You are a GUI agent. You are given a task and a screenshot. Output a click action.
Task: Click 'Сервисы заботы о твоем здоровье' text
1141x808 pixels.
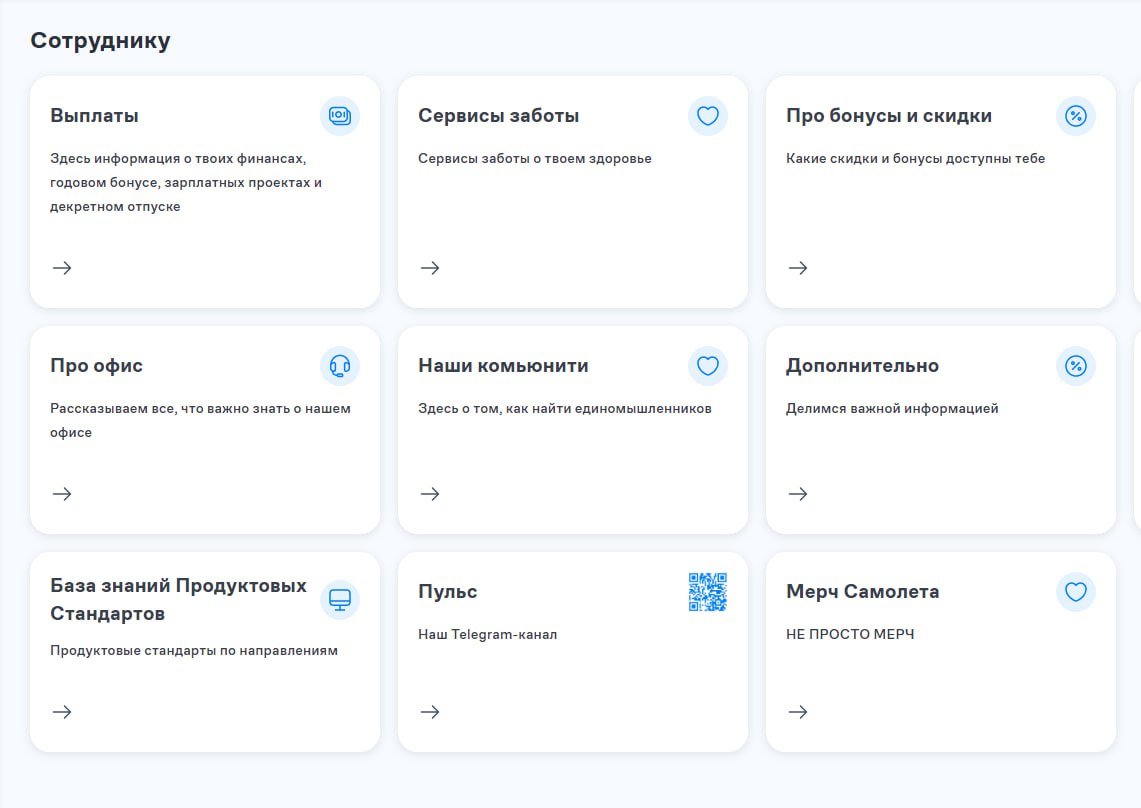(535, 158)
